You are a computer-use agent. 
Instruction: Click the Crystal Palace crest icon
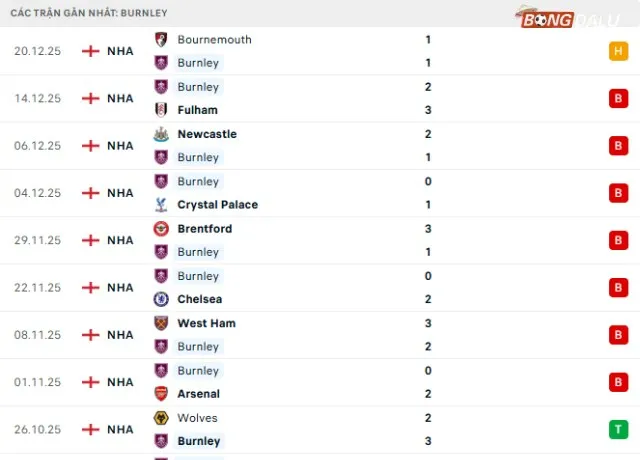point(160,205)
